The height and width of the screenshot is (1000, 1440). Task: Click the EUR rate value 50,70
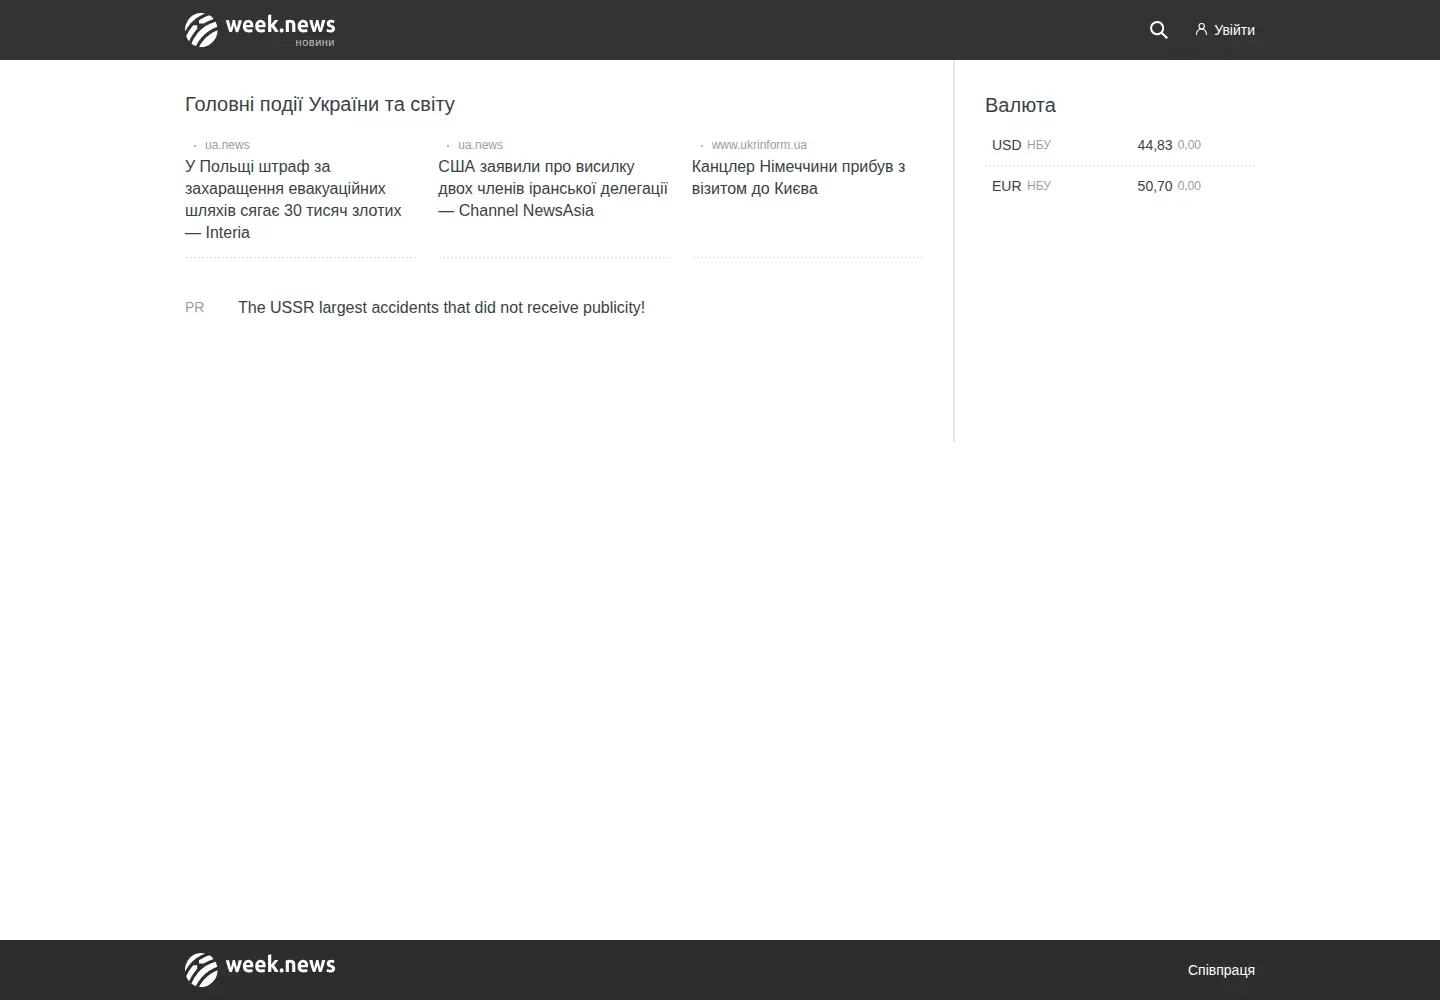[1154, 186]
